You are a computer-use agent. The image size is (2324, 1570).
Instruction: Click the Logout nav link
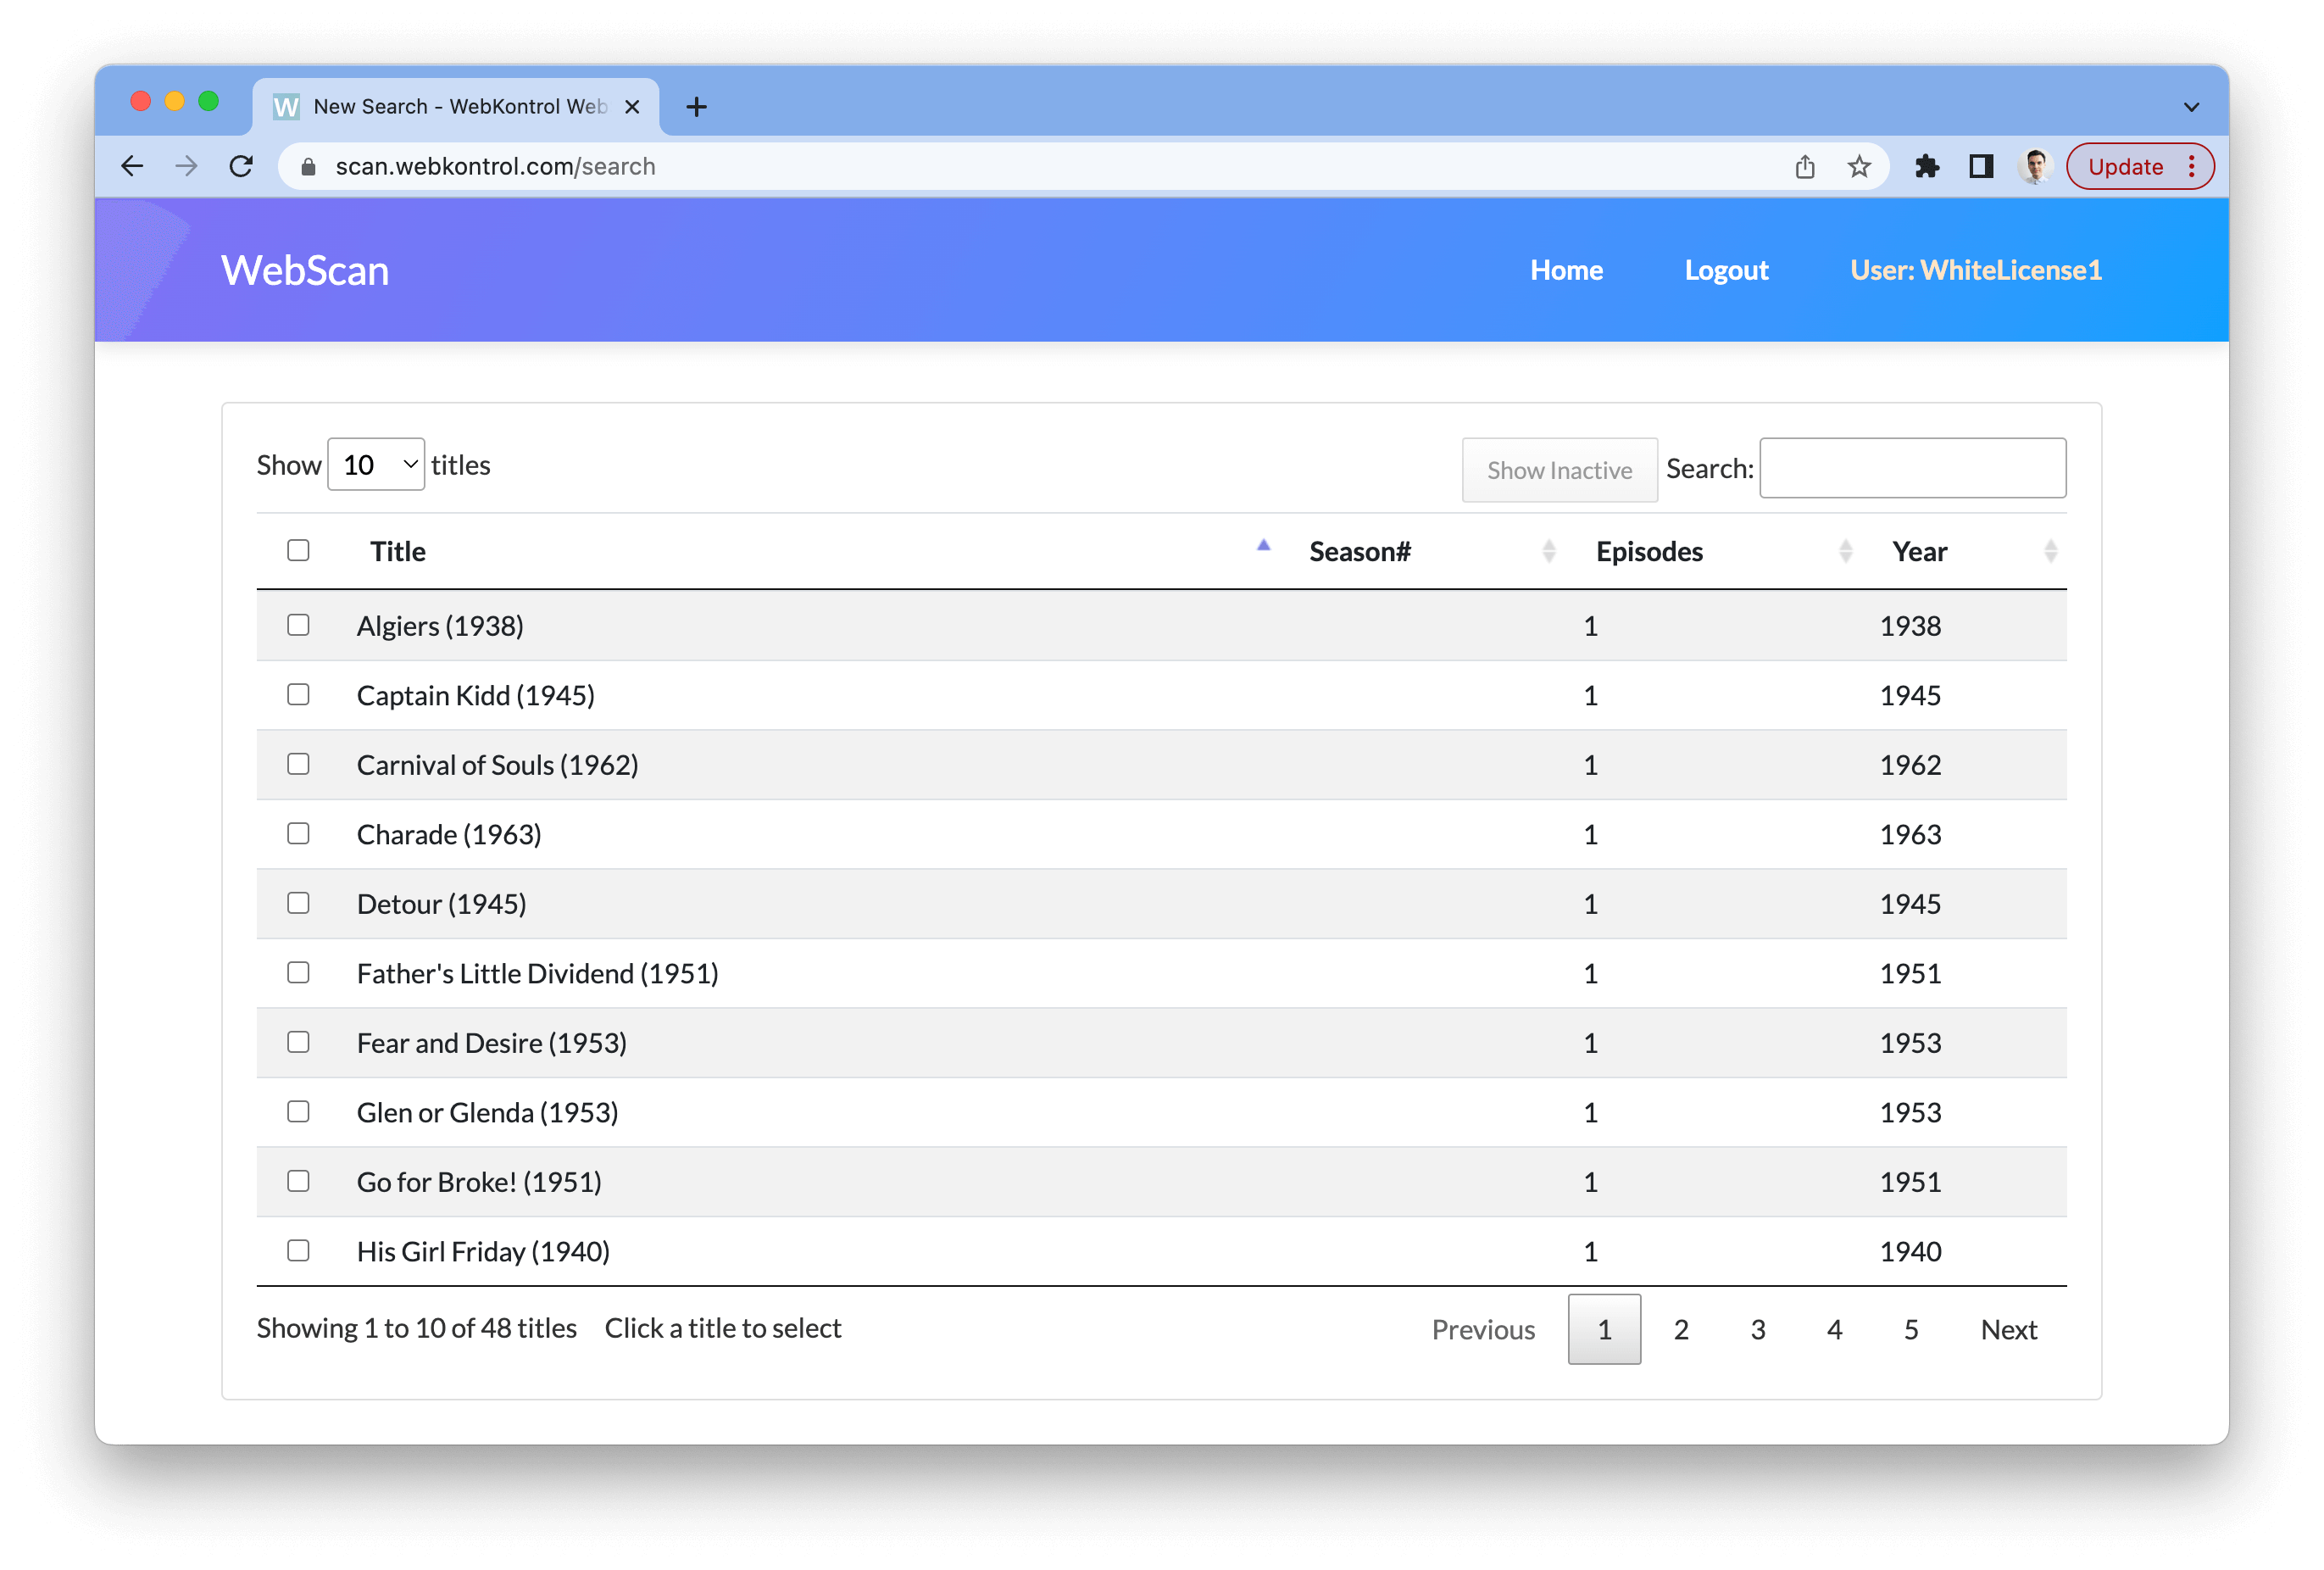[x=1726, y=270]
